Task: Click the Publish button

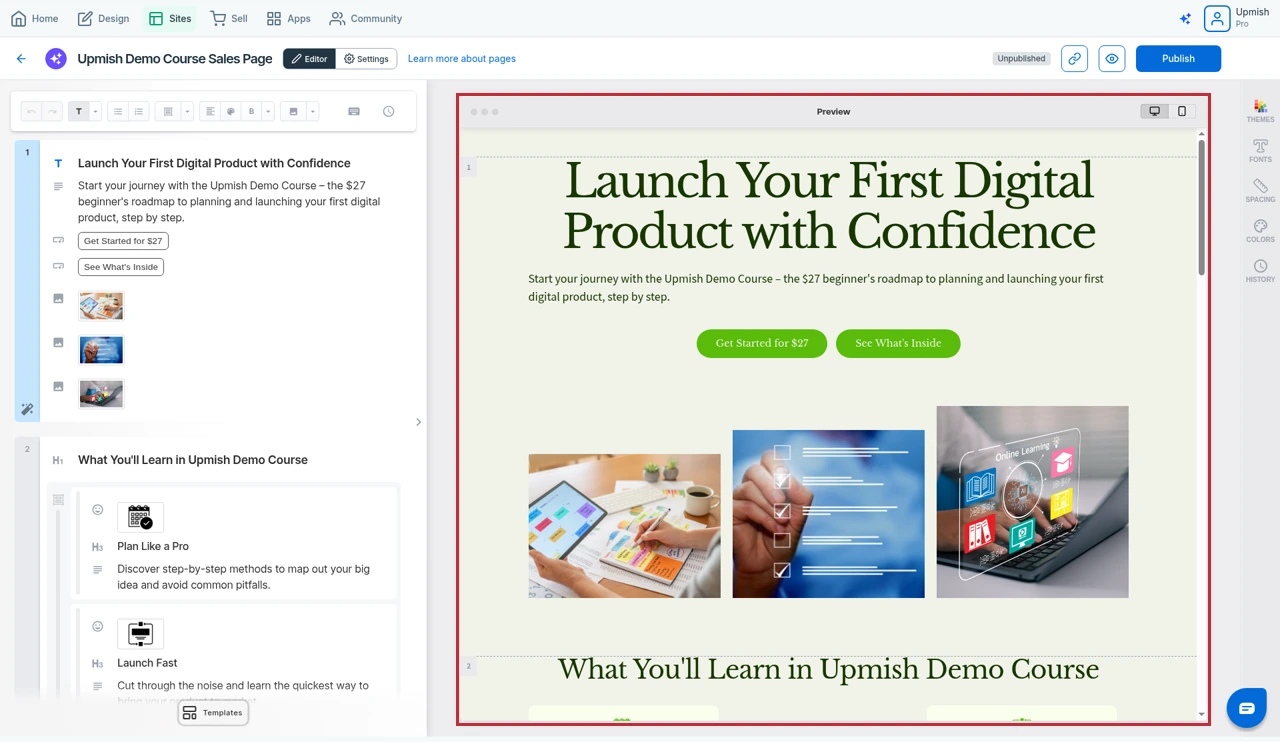Action: pyautogui.click(x=1178, y=59)
